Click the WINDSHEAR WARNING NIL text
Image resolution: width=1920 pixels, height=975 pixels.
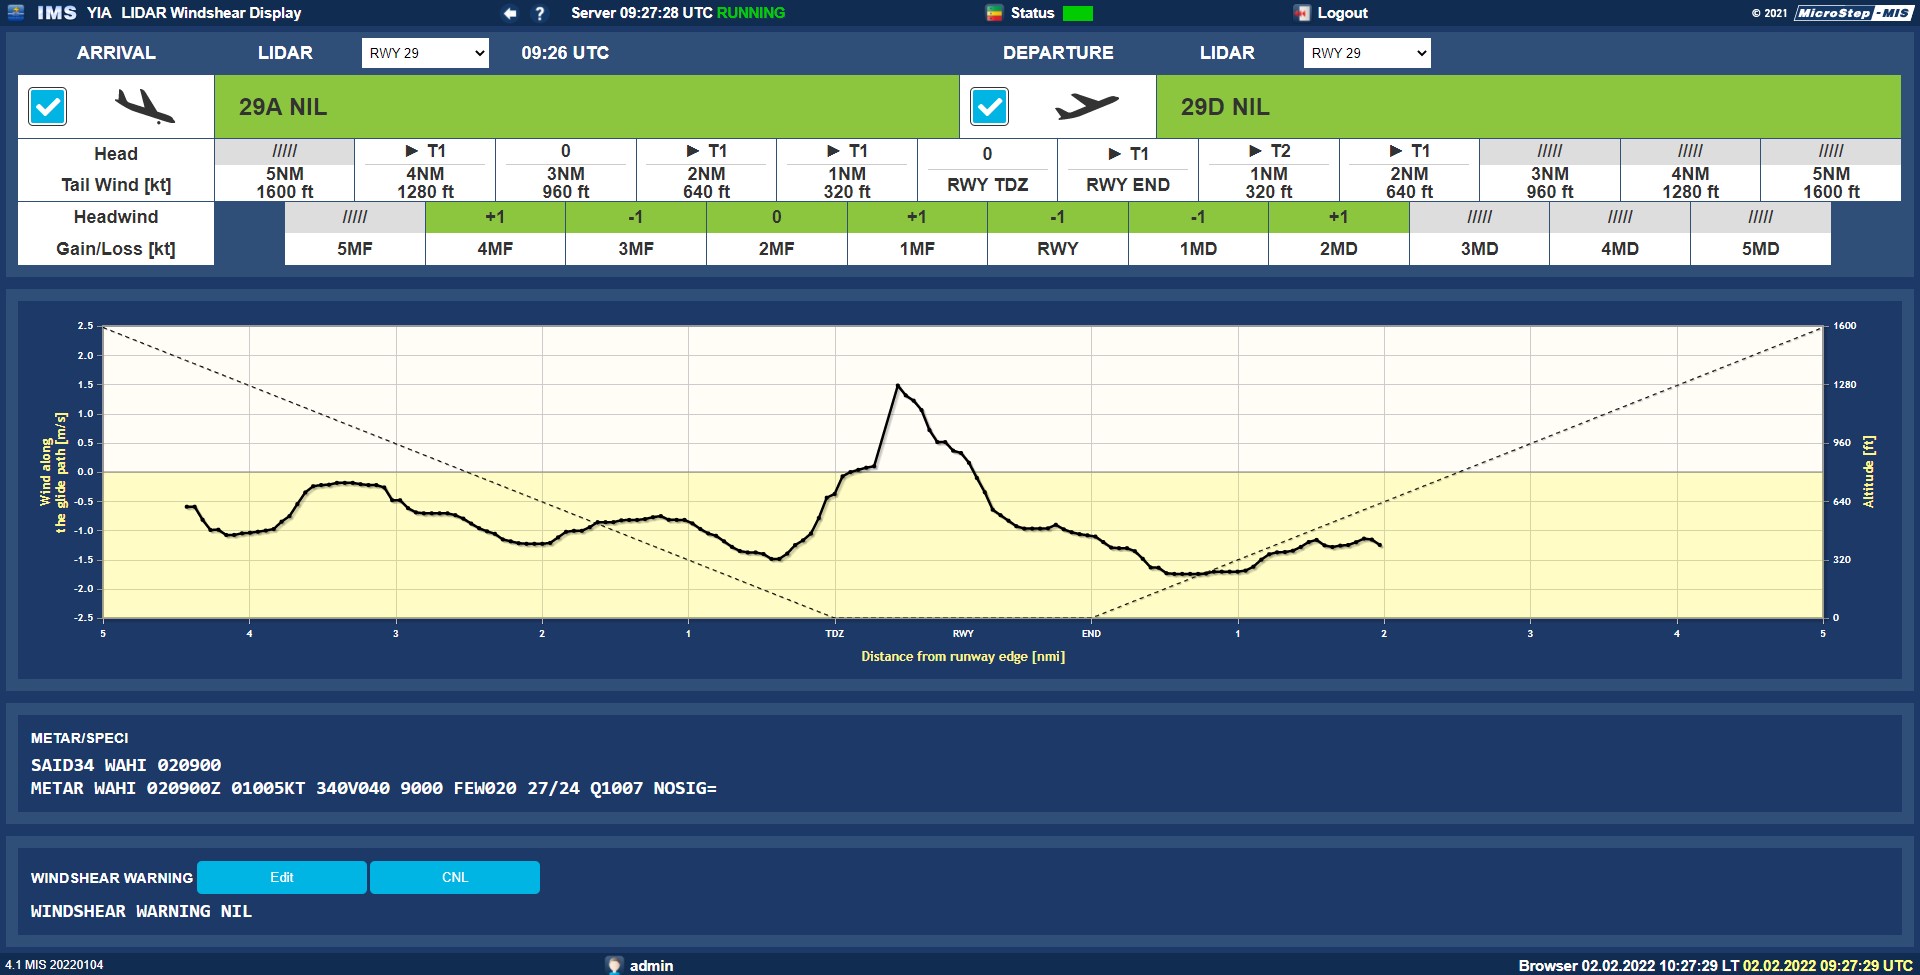click(x=141, y=911)
